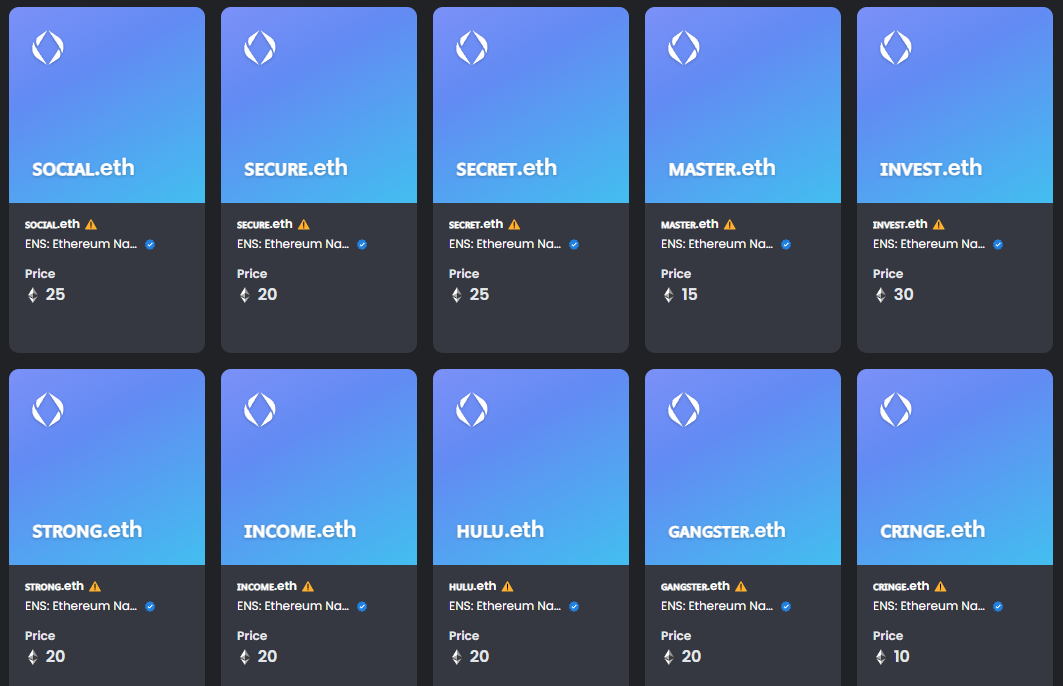The width and height of the screenshot is (1063, 686).
Task: Open the INVEST.eth NFT thumbnail
Action: 955,105
